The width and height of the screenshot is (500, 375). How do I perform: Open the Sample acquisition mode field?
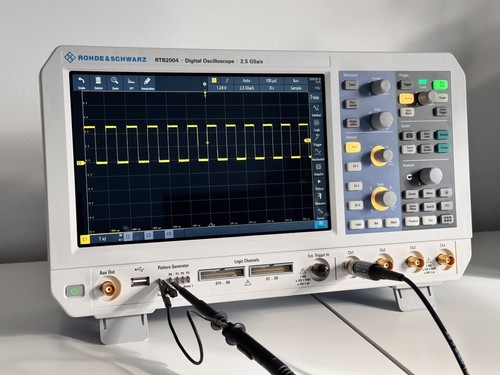pyautogui.click(x=296, y=88)
